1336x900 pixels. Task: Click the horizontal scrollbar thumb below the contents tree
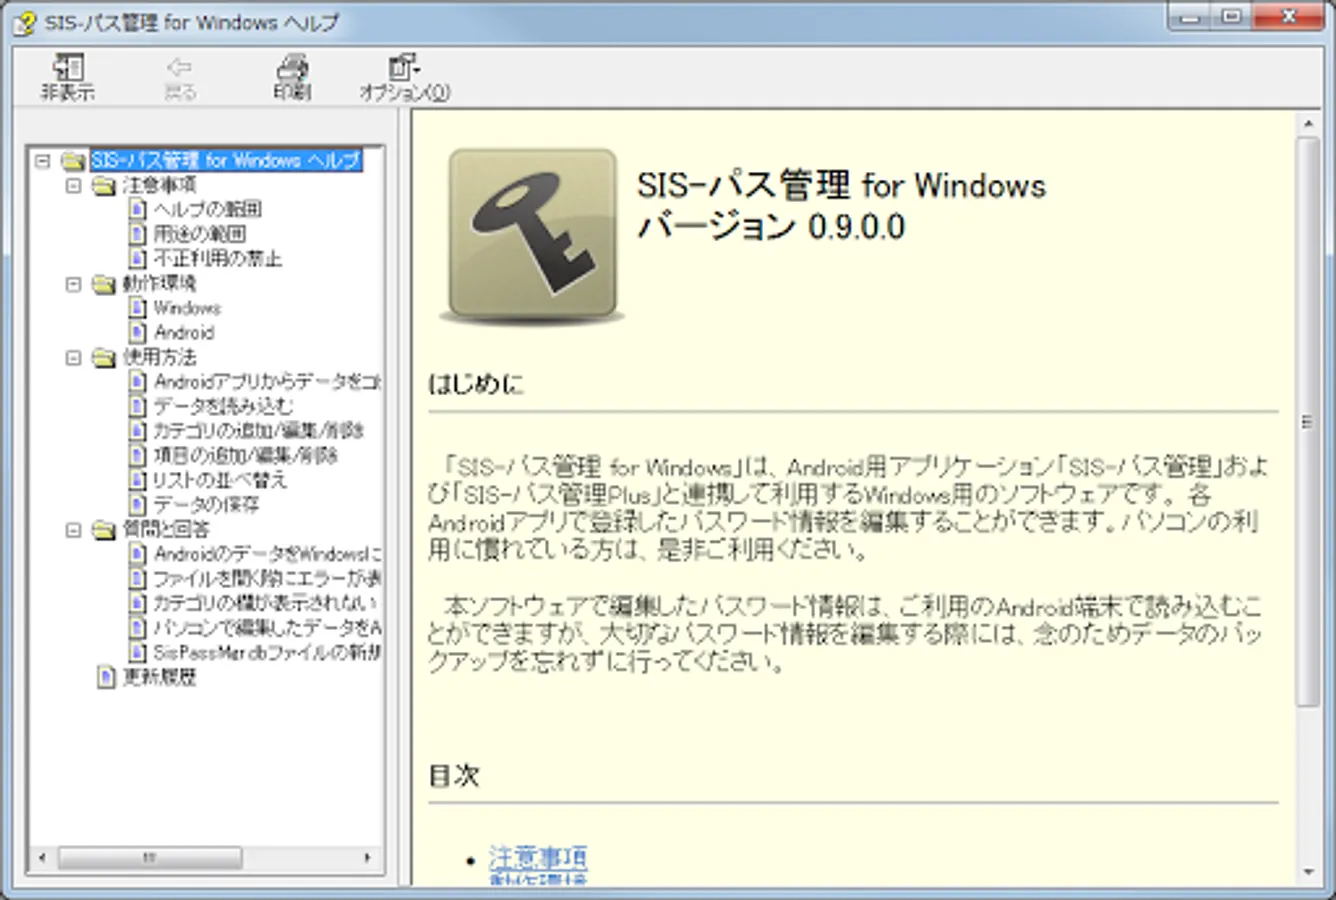(149, 858)
